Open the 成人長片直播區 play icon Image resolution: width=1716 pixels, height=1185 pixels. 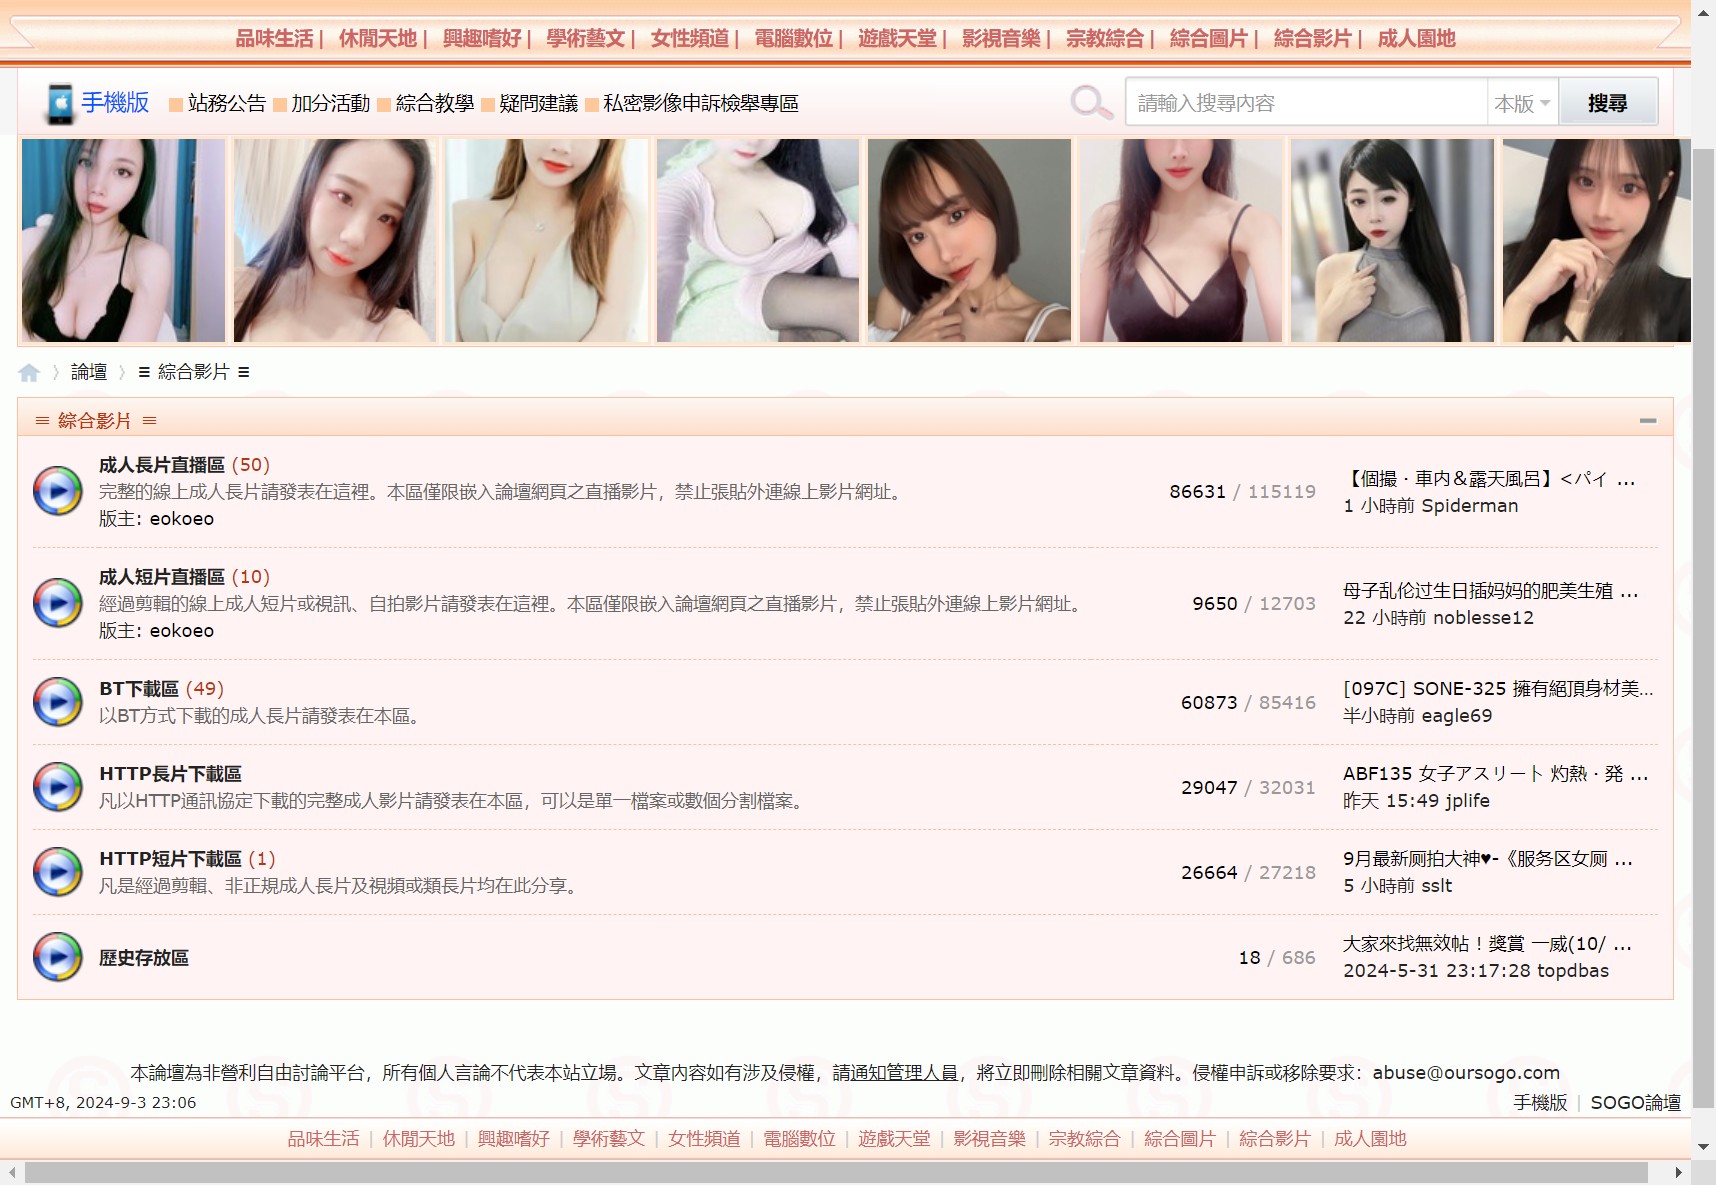pyautogui.click(x=57, y=491)
